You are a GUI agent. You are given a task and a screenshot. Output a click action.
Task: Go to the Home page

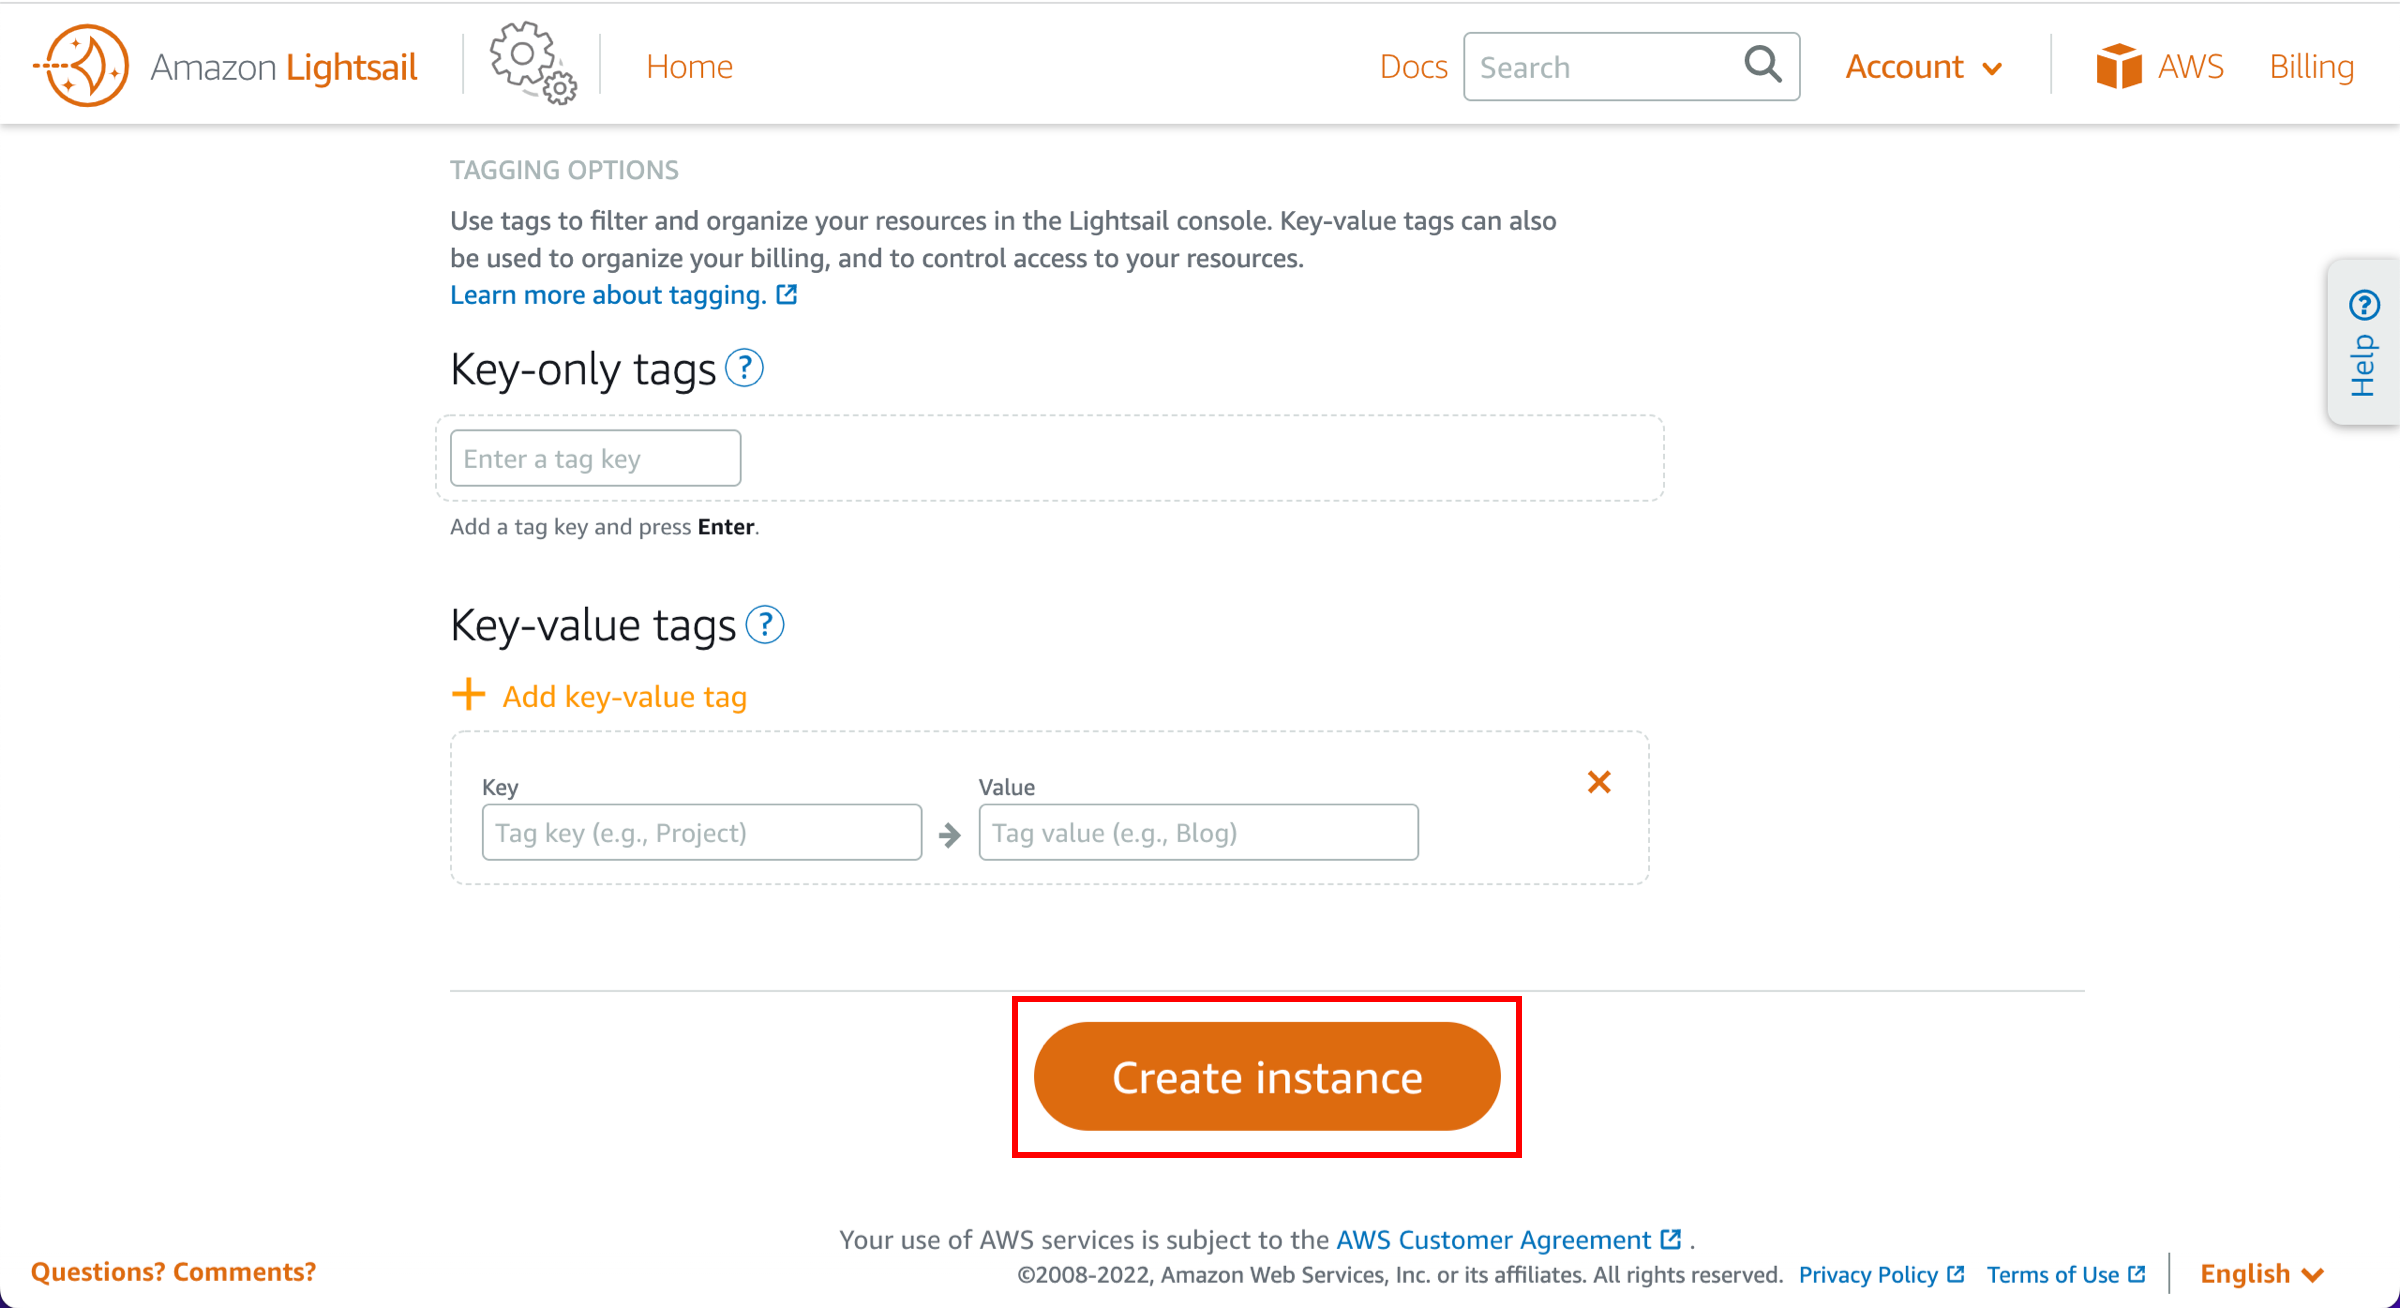pyautogui.click(x=689, y=66)
